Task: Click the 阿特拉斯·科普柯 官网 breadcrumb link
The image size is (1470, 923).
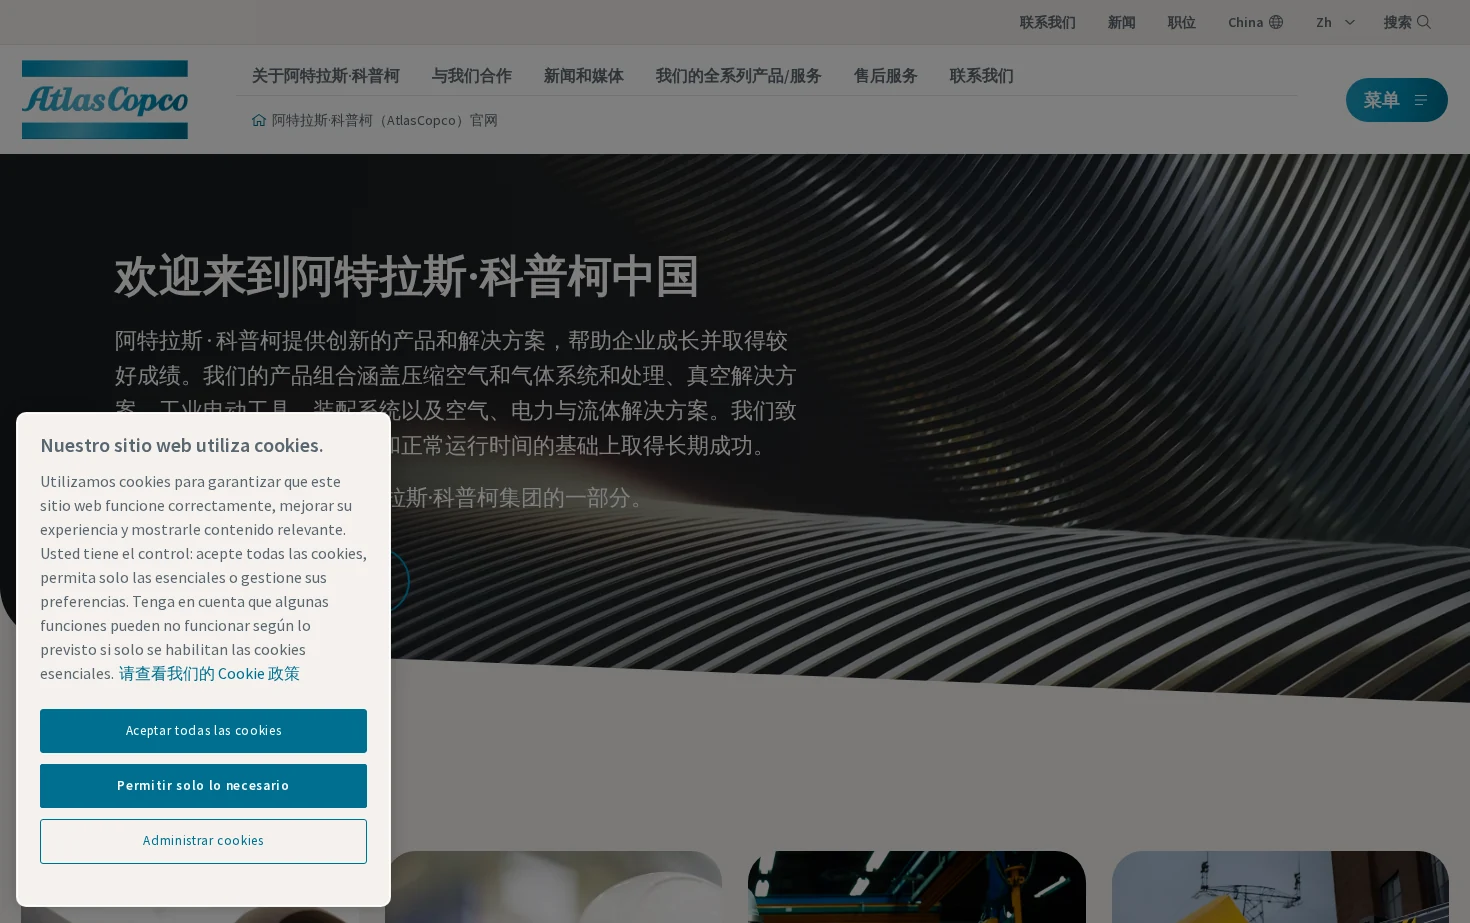Action: tap(384, 120)
